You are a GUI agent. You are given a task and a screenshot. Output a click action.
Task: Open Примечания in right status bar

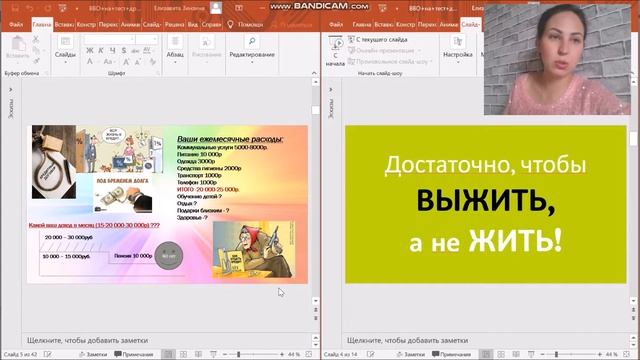[452, 354]
